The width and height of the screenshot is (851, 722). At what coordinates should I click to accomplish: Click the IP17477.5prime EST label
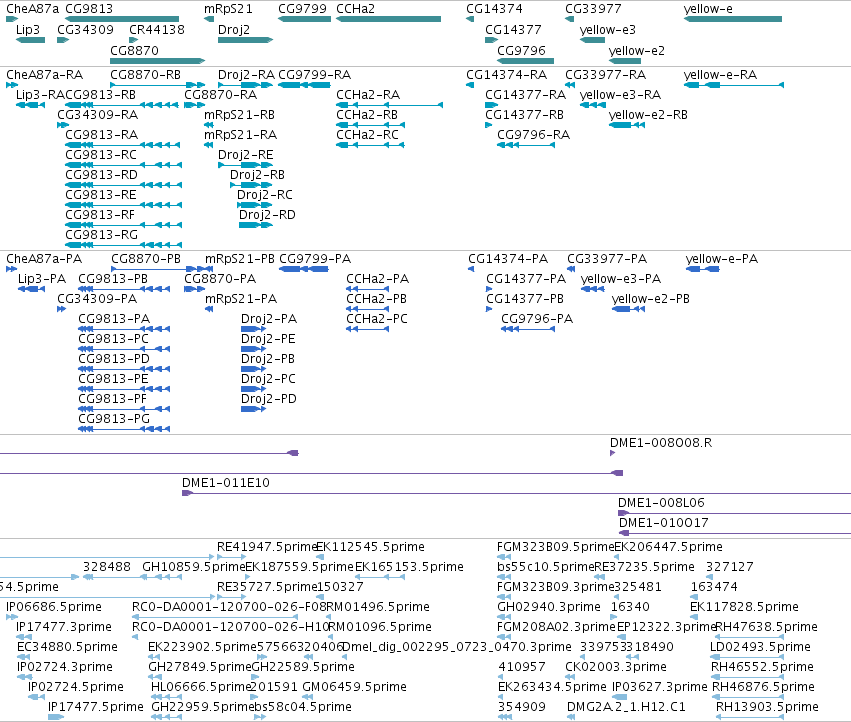pos(96,707)
